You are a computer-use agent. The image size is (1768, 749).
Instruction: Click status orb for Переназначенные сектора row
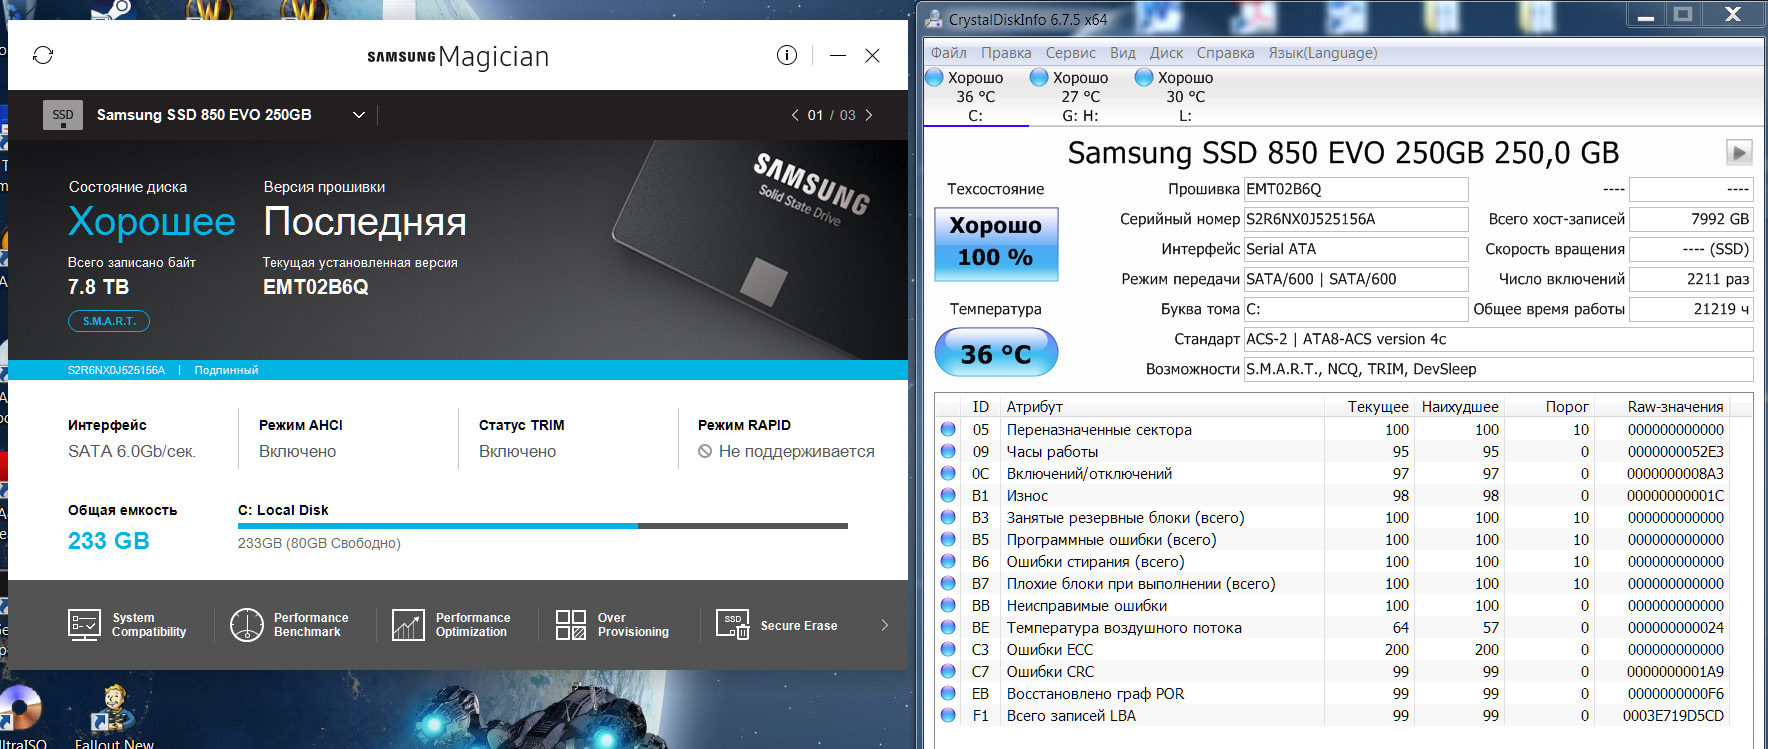pyautogui.click(x=948, y=429)
